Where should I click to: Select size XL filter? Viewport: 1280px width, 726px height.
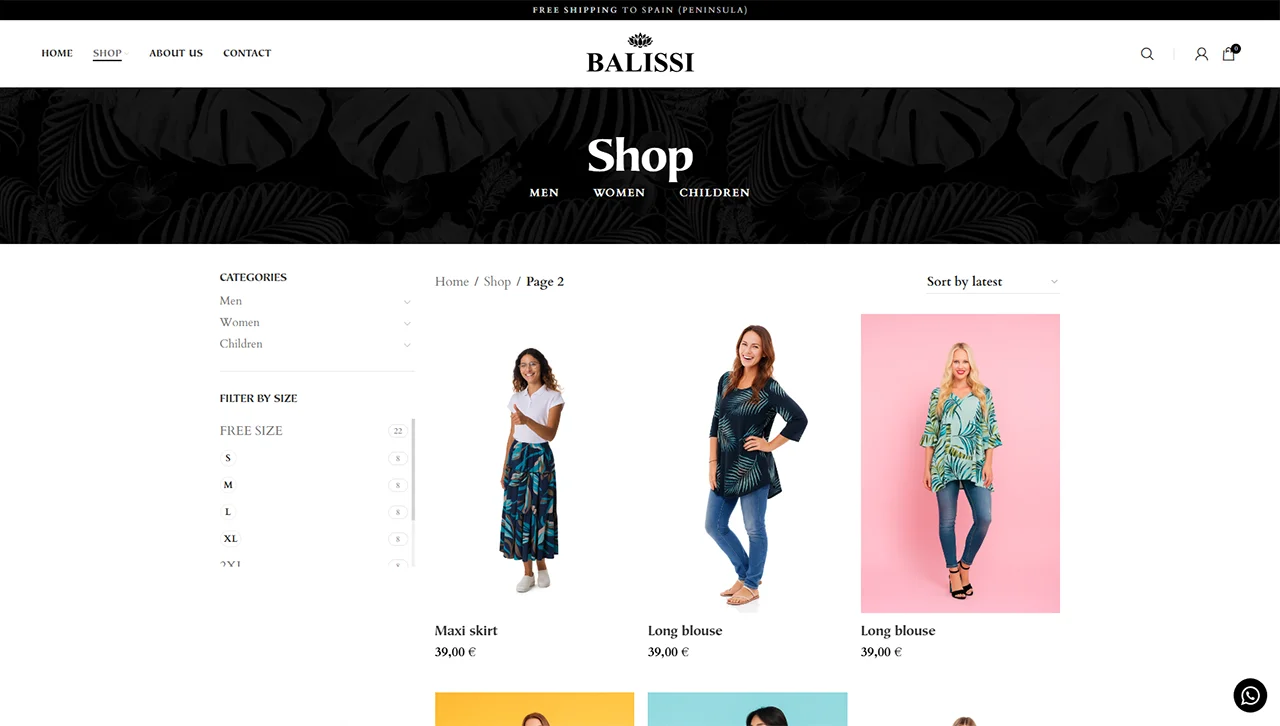[x=230, y=539]
